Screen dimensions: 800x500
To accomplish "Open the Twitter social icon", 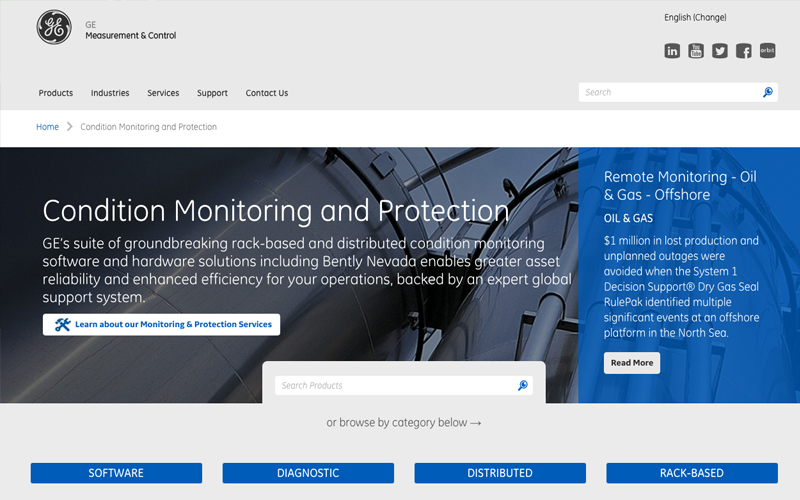I will [x=720, y=51].
